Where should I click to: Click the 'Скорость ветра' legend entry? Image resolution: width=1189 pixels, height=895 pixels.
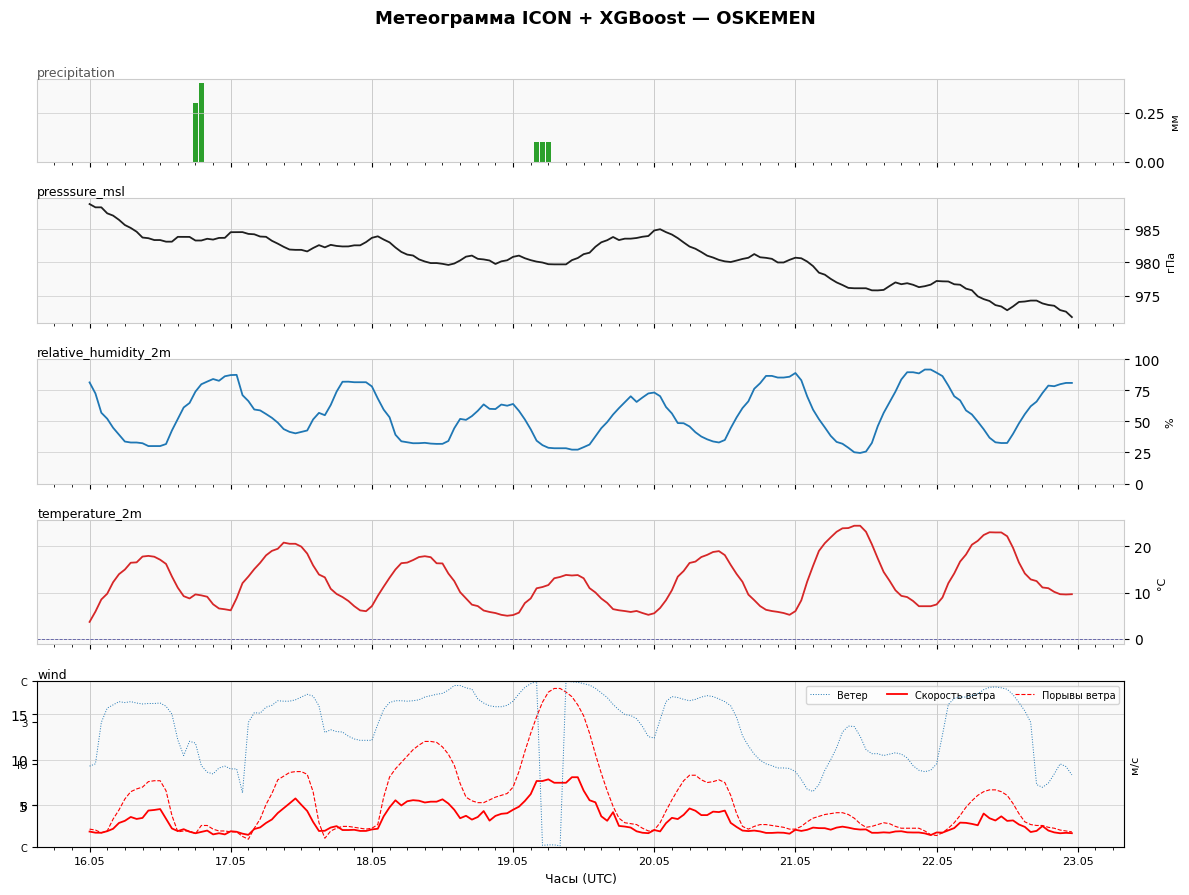click(x=941, y=696)
